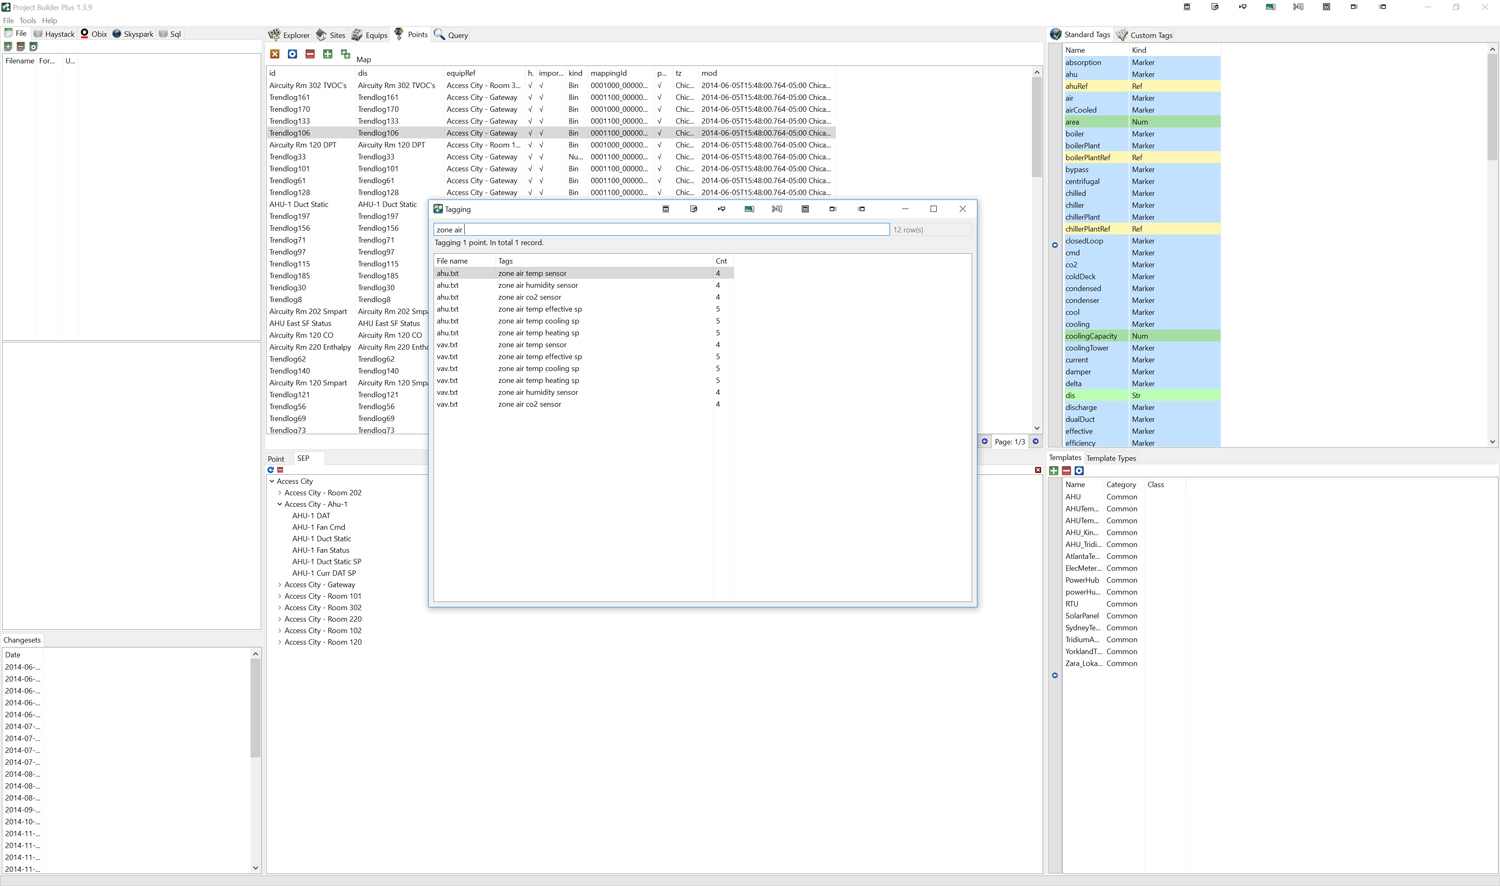Viewport: 1500px width, 886px height.
Task: Click the delete points icon in Points toolbar
Action: [x=274, y=54]
